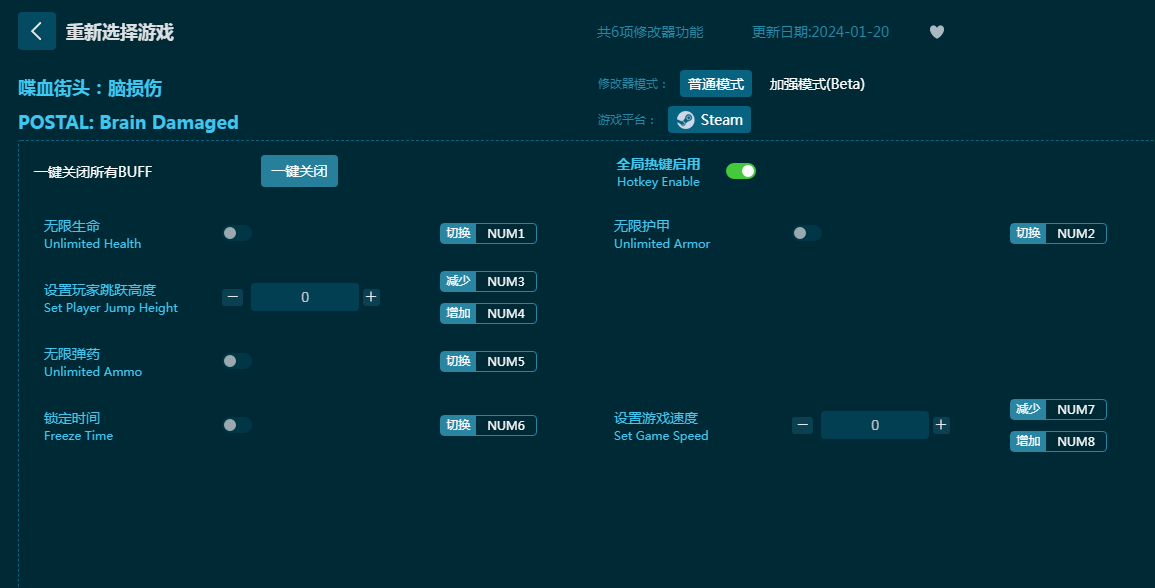The height and width of the screenshot is (588, 1155).
Task: Click the NUM1 hotkey for Unlimited Health
Action: point(505,233)
